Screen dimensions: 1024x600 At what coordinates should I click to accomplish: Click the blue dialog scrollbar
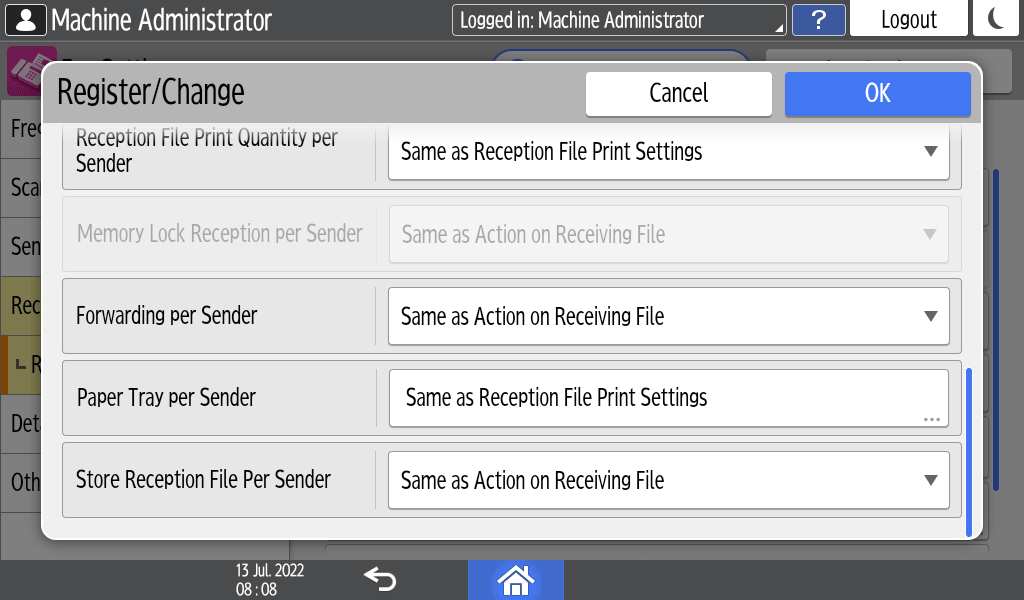pyautogui.click(x=968, y=450)
